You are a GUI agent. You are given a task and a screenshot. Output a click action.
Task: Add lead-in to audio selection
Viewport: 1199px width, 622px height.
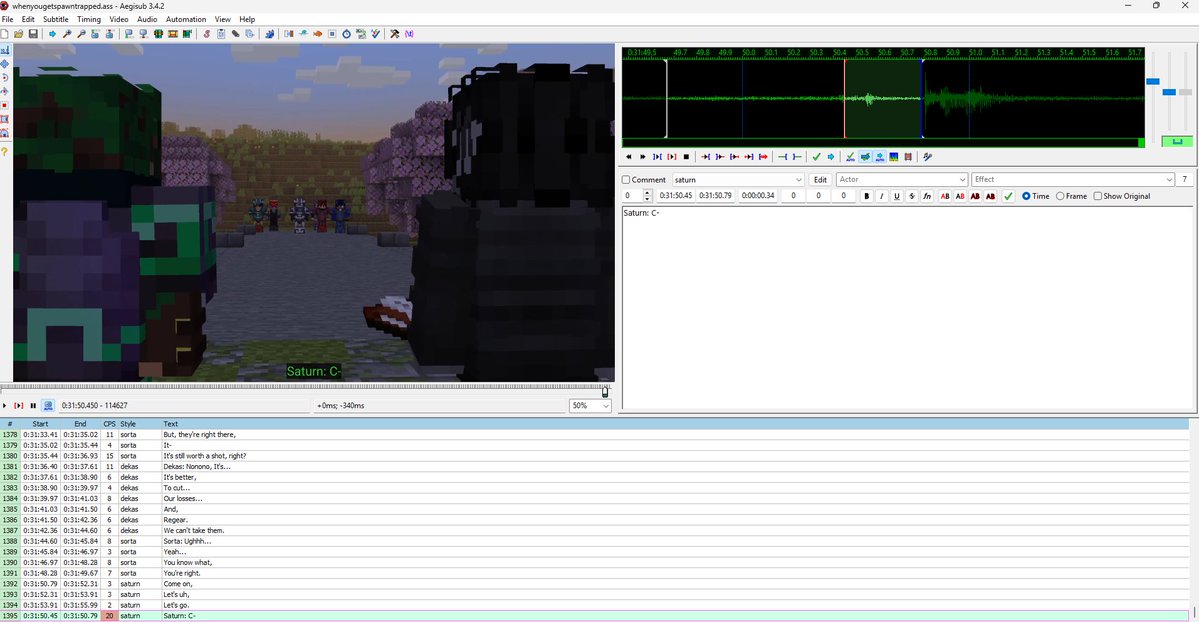tap(782, 157)
